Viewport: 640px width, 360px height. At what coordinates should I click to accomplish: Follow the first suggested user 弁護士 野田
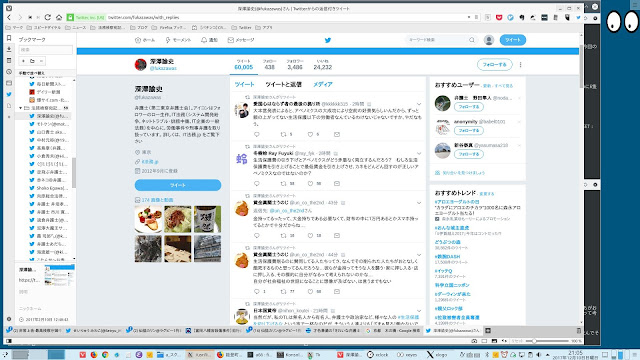[x=469, y=107]
